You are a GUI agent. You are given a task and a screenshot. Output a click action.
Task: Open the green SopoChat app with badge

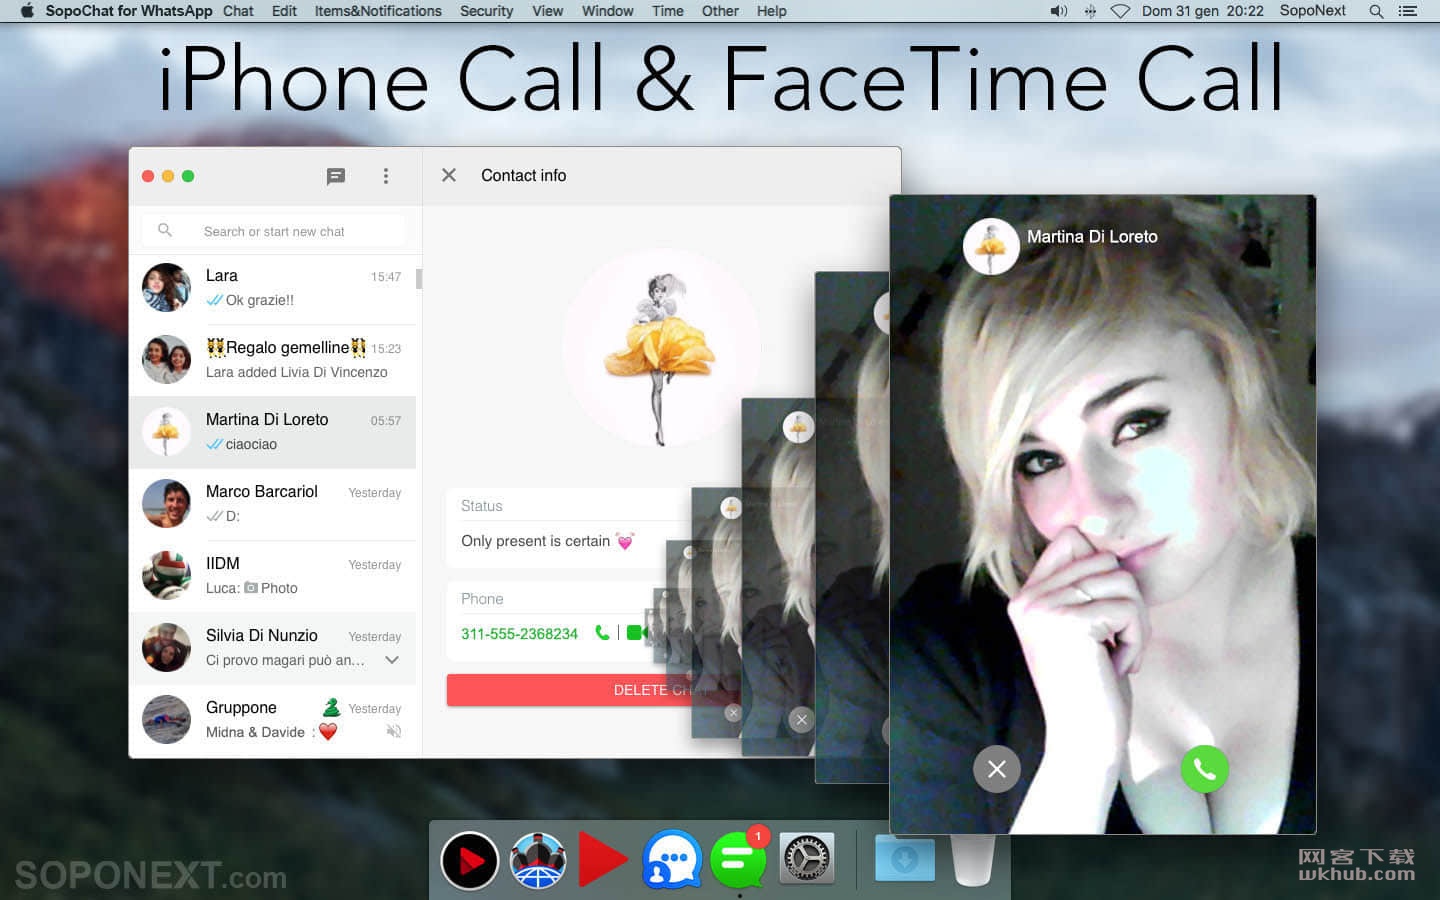(739, 858)
